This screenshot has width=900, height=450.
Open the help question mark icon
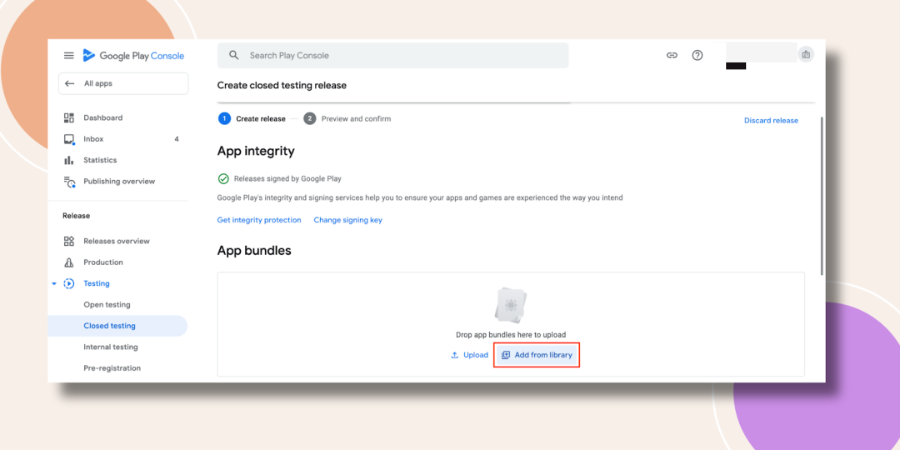click(697, 56)
